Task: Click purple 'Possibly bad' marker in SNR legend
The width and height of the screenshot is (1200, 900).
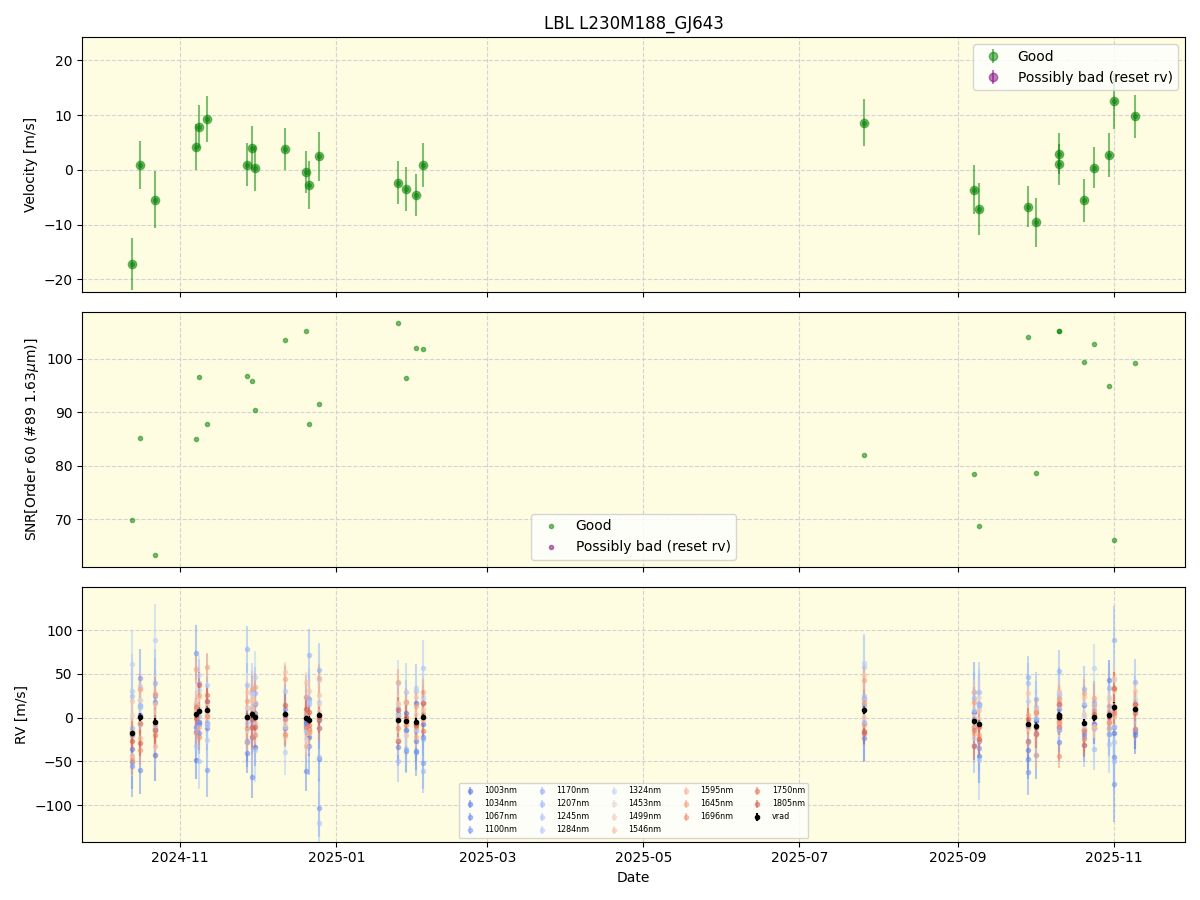Action: point(551,546)
